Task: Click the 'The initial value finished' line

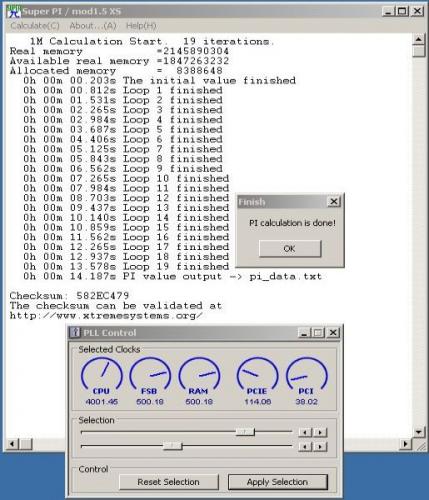Action: click(x=159, y=81)
